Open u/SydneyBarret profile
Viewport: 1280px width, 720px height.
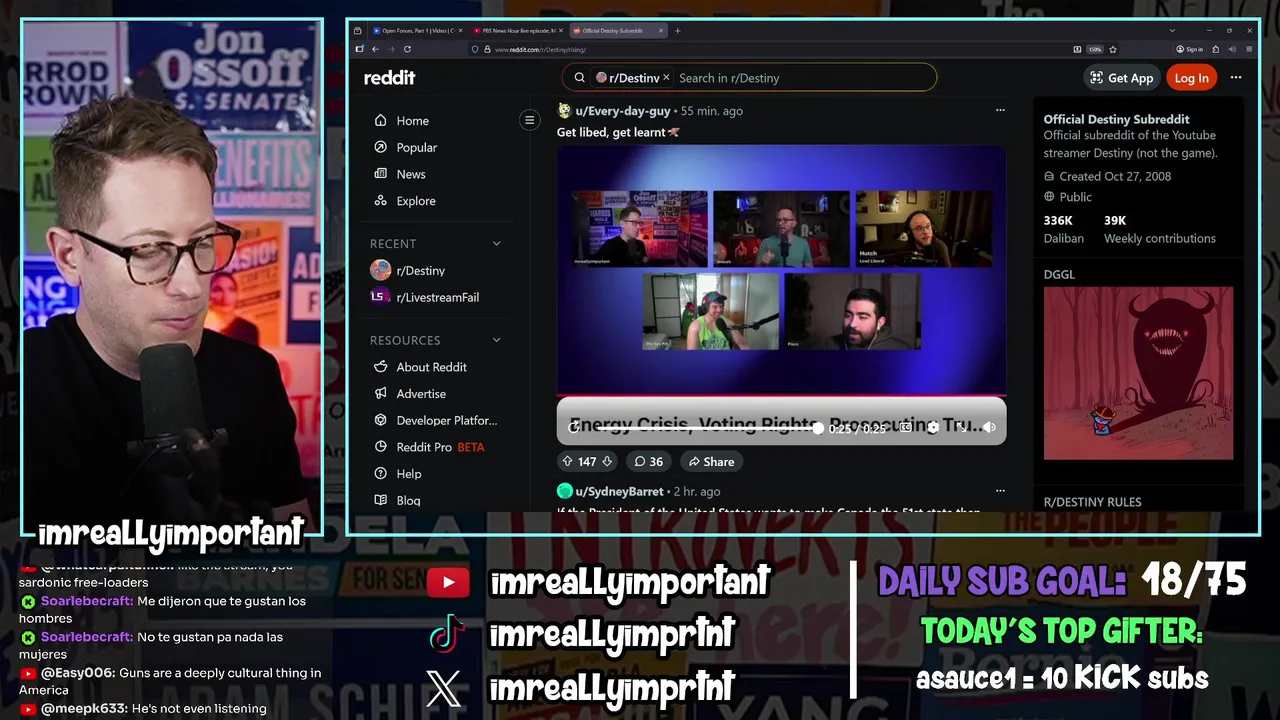pos(619,491)
